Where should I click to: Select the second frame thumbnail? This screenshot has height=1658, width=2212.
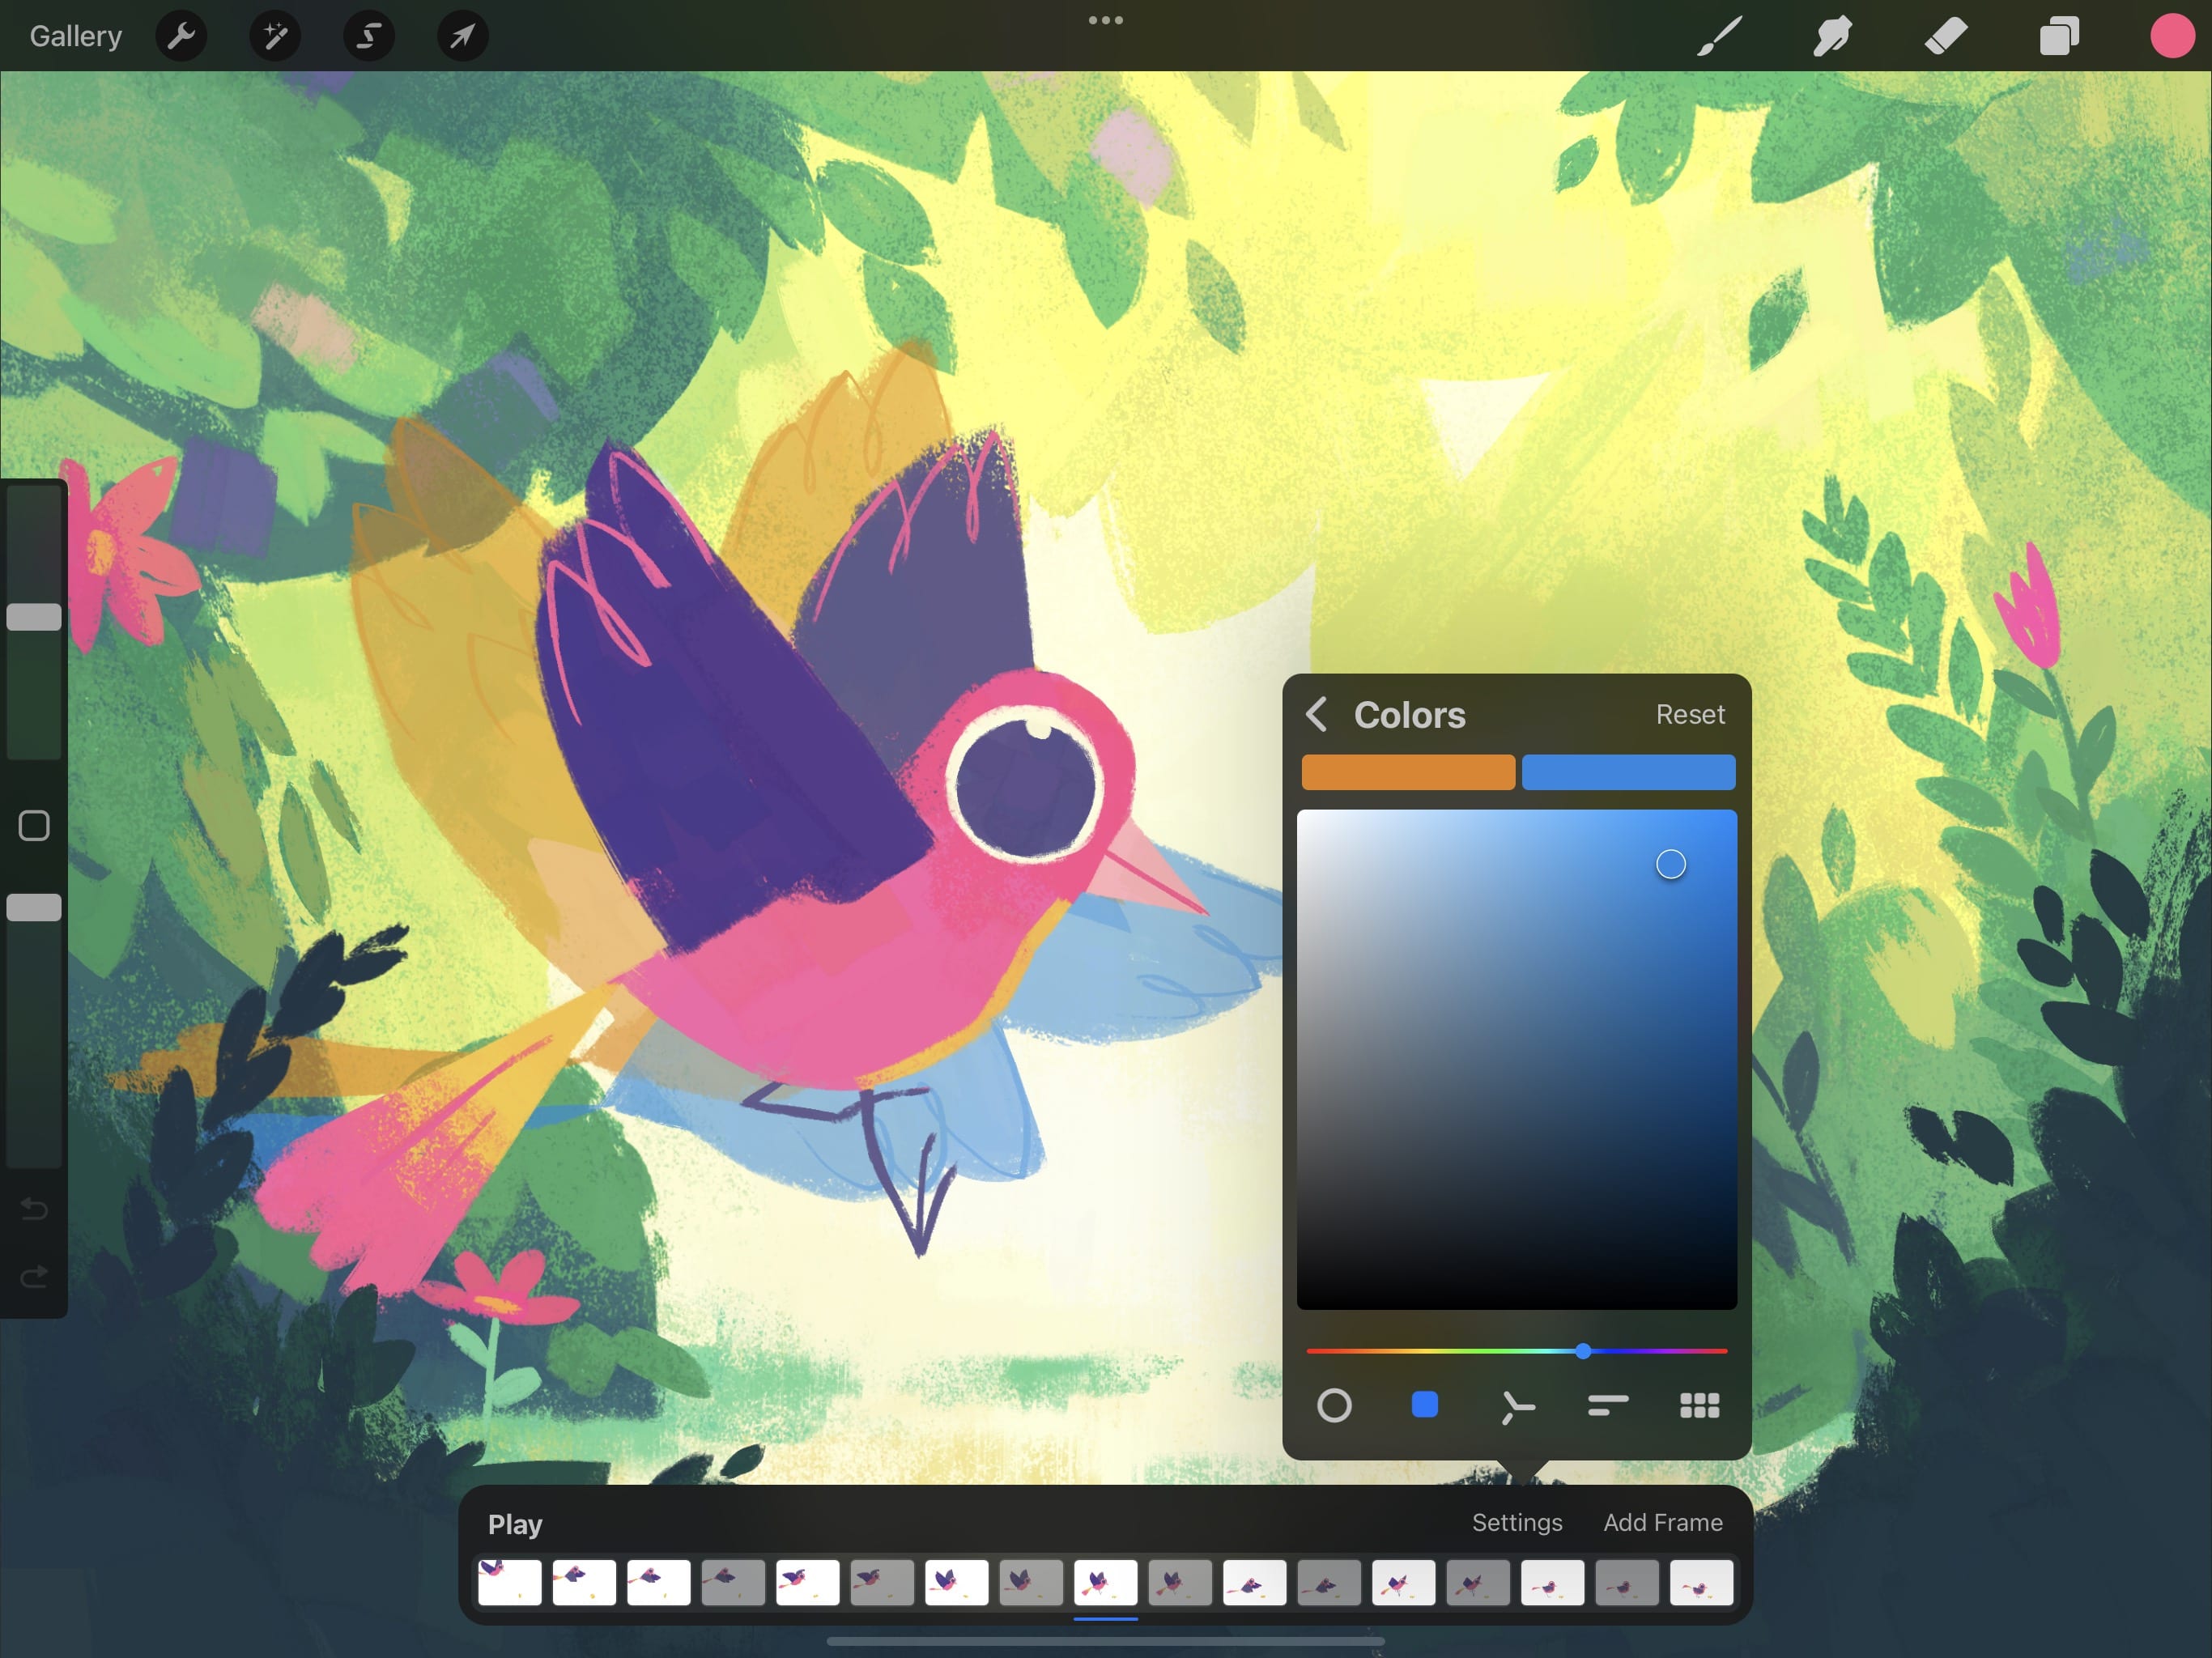(584, 1582)
